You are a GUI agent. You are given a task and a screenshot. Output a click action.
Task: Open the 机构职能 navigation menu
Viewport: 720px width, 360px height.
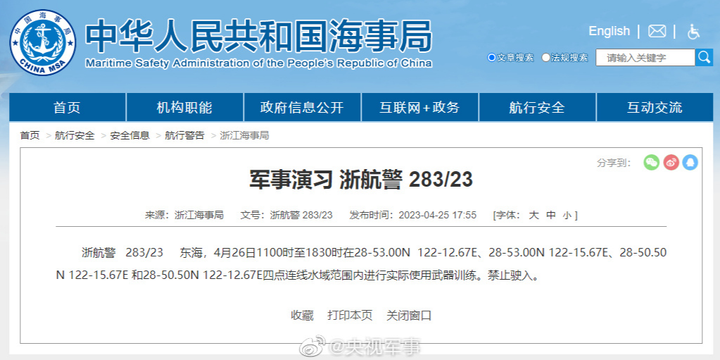tap(185, 107)
